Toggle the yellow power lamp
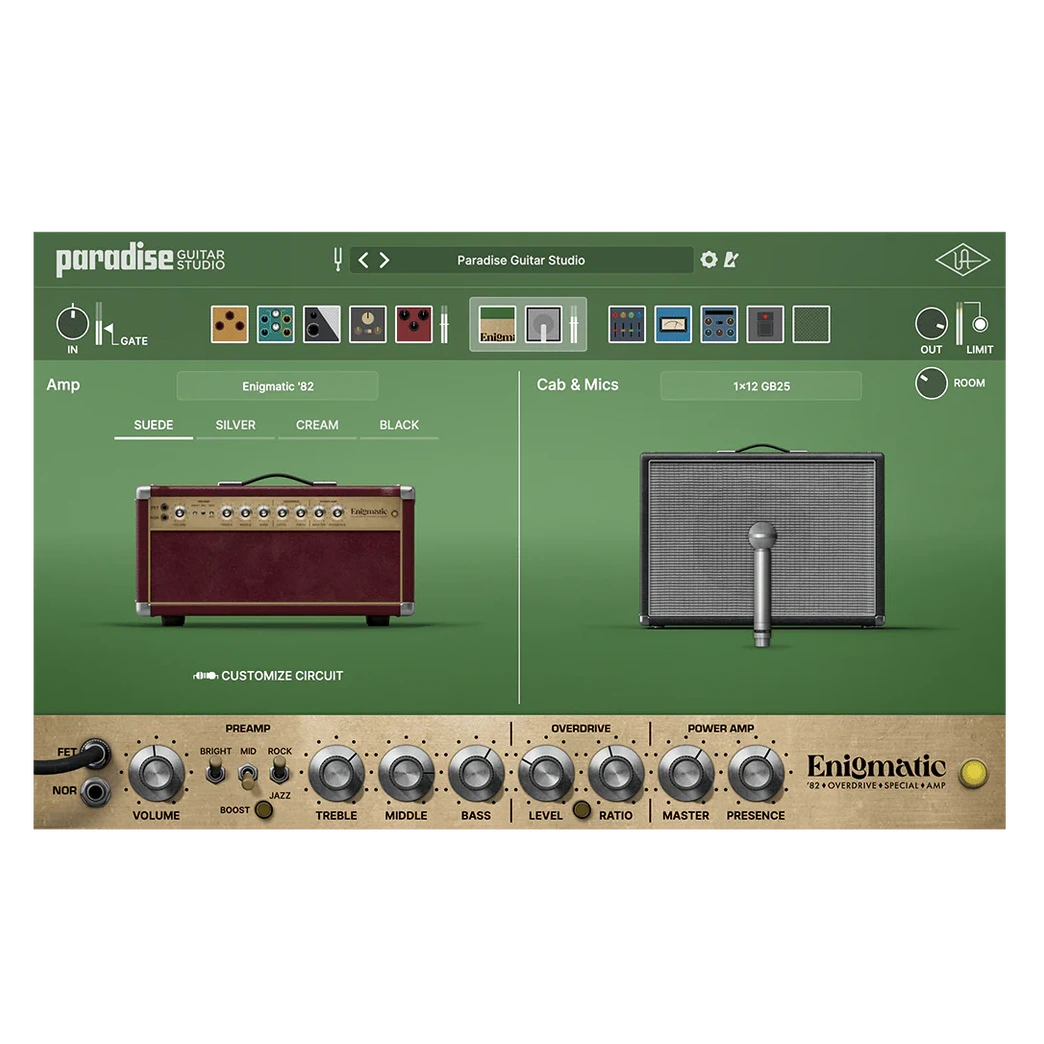 click(973, 772)
